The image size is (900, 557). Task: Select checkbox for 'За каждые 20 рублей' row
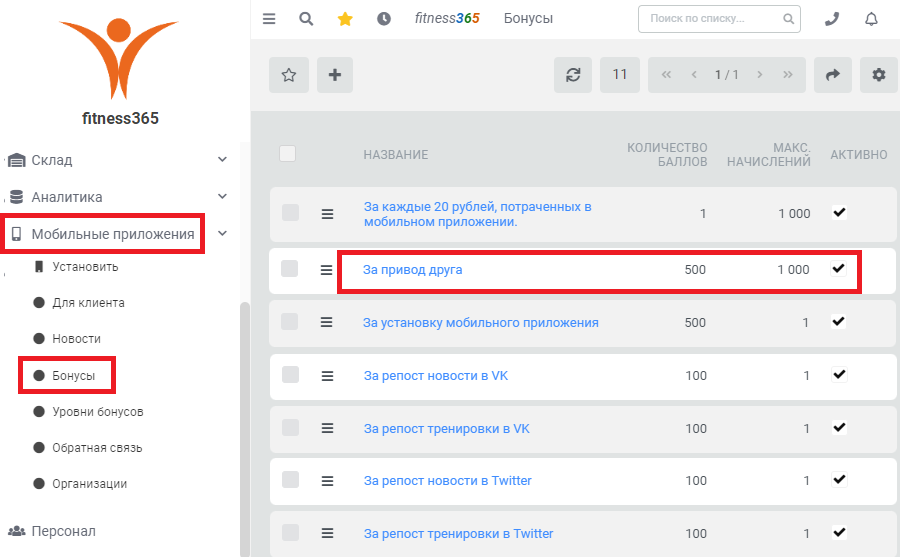290,212
